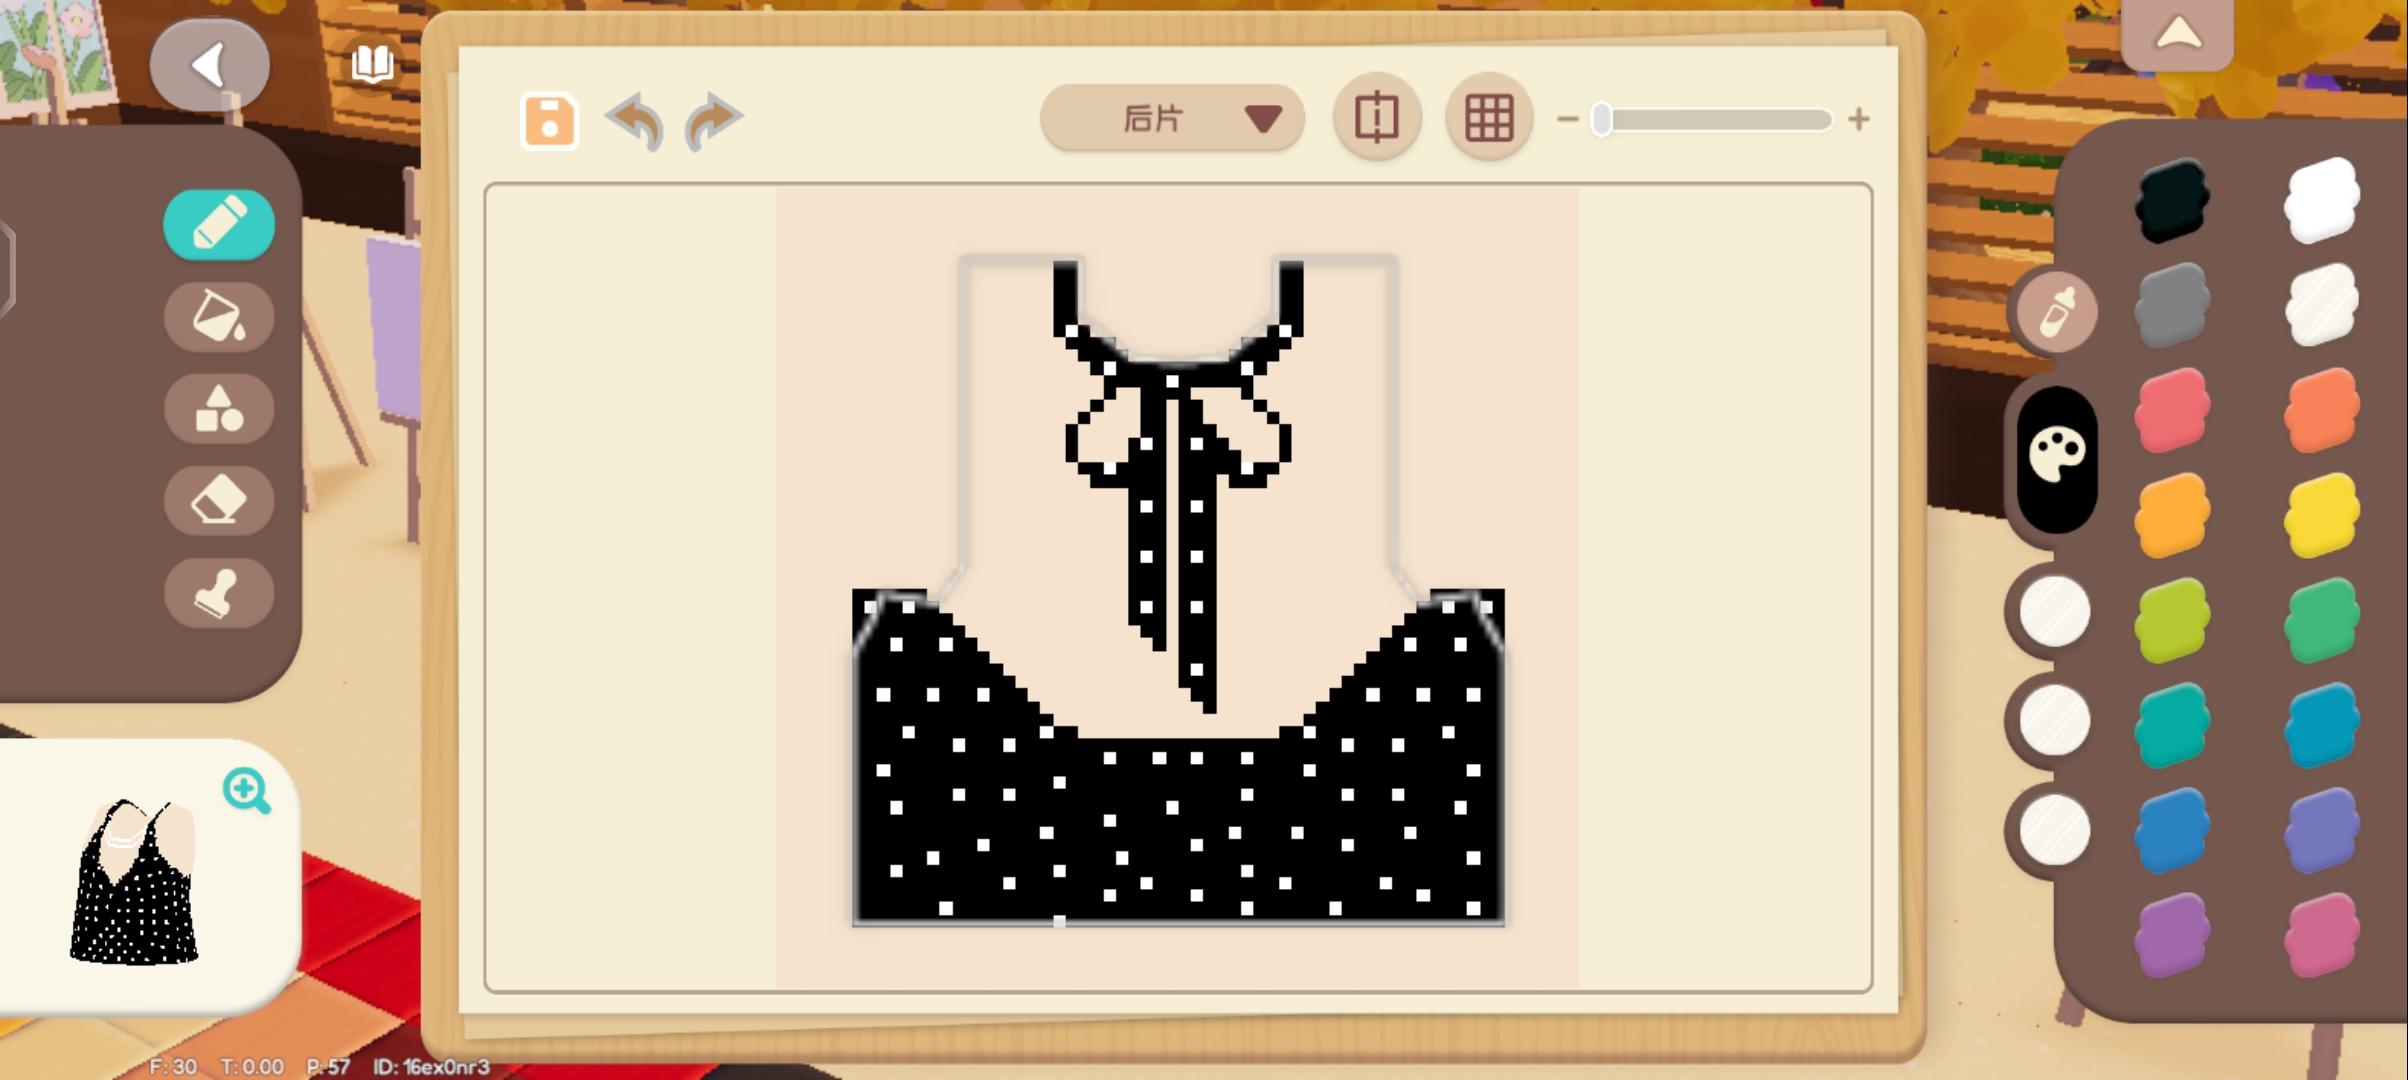This screenshot has width=2408, height=1080.
Task: Toggle the canvas grid display
Action: [1488, 118]
